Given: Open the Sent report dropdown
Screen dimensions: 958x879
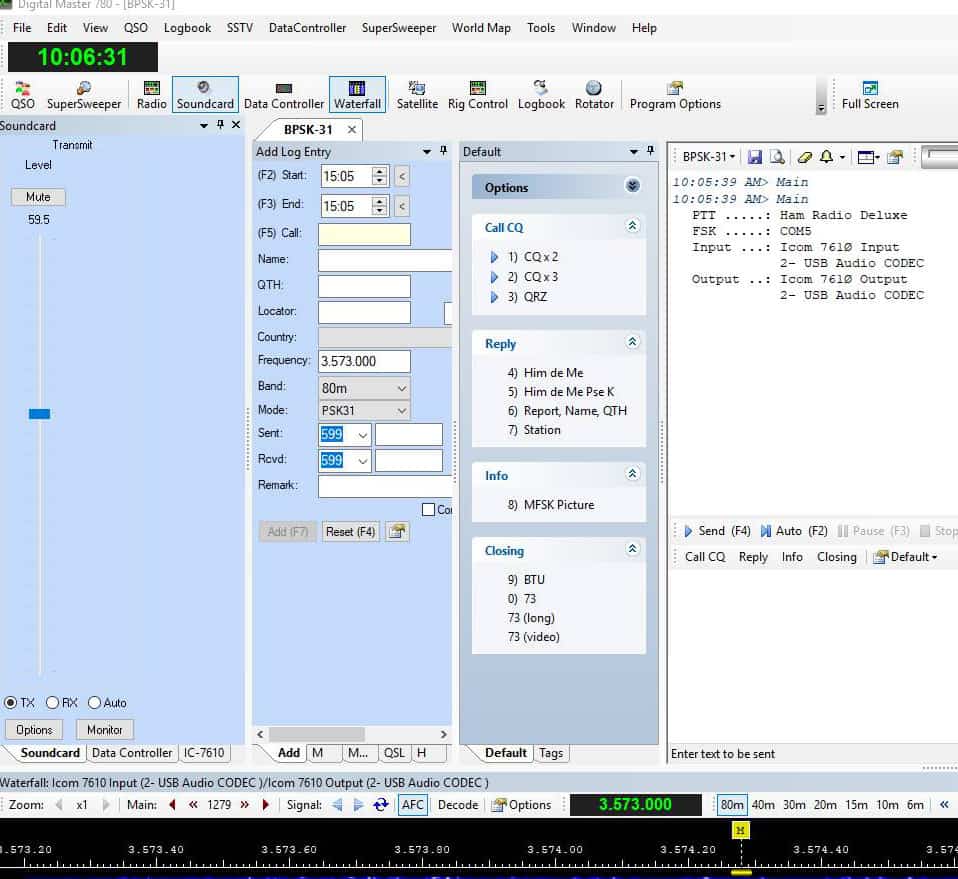Looking at the screenshot, I should pos(362,434).
